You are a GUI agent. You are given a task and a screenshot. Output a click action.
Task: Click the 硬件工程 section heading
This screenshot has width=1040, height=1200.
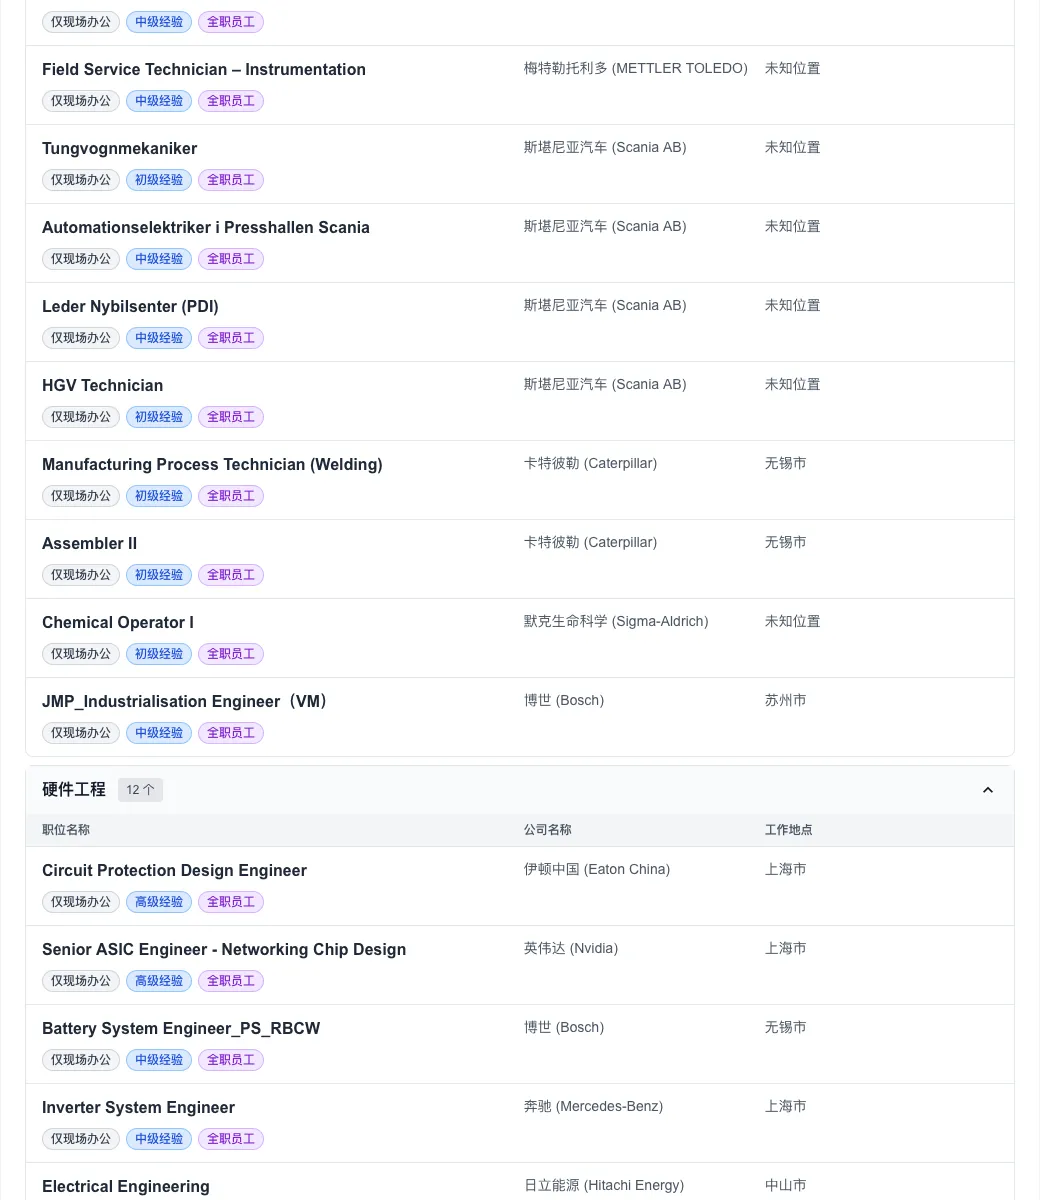pyautogui.click(x=74, y=790)
